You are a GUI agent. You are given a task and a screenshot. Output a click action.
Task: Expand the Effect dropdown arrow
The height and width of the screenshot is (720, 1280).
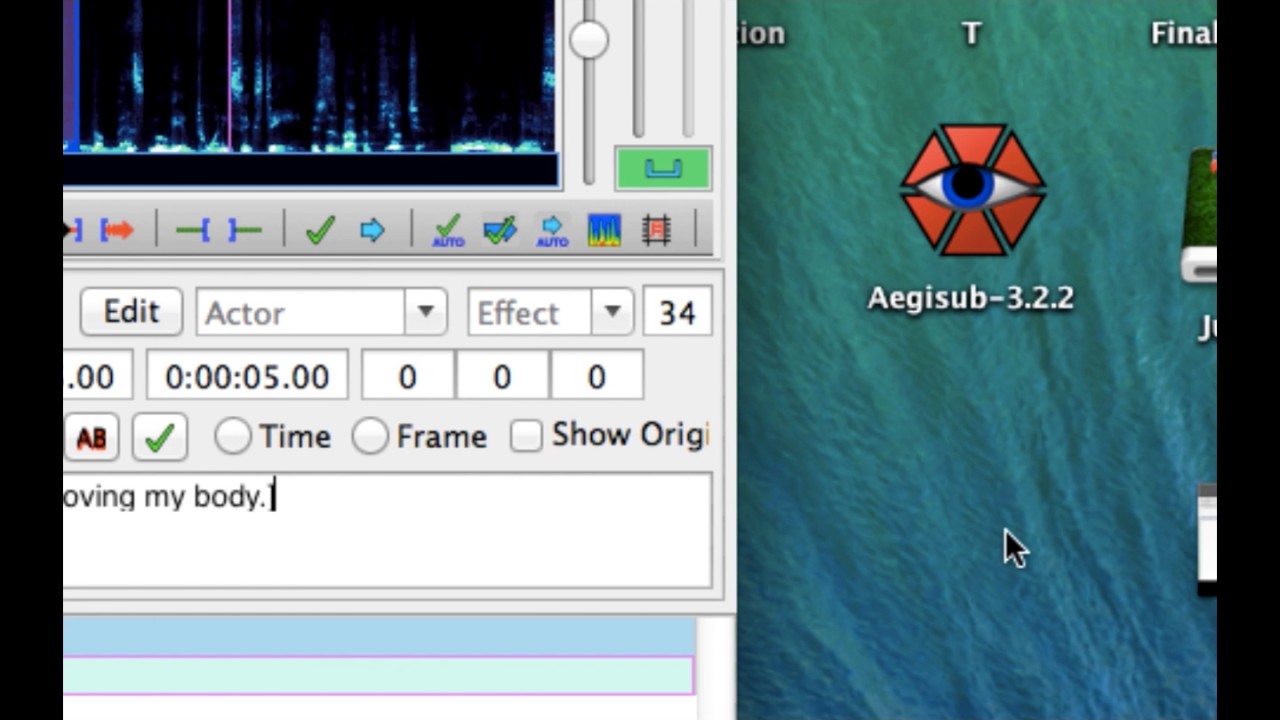(x=612, y=312)
